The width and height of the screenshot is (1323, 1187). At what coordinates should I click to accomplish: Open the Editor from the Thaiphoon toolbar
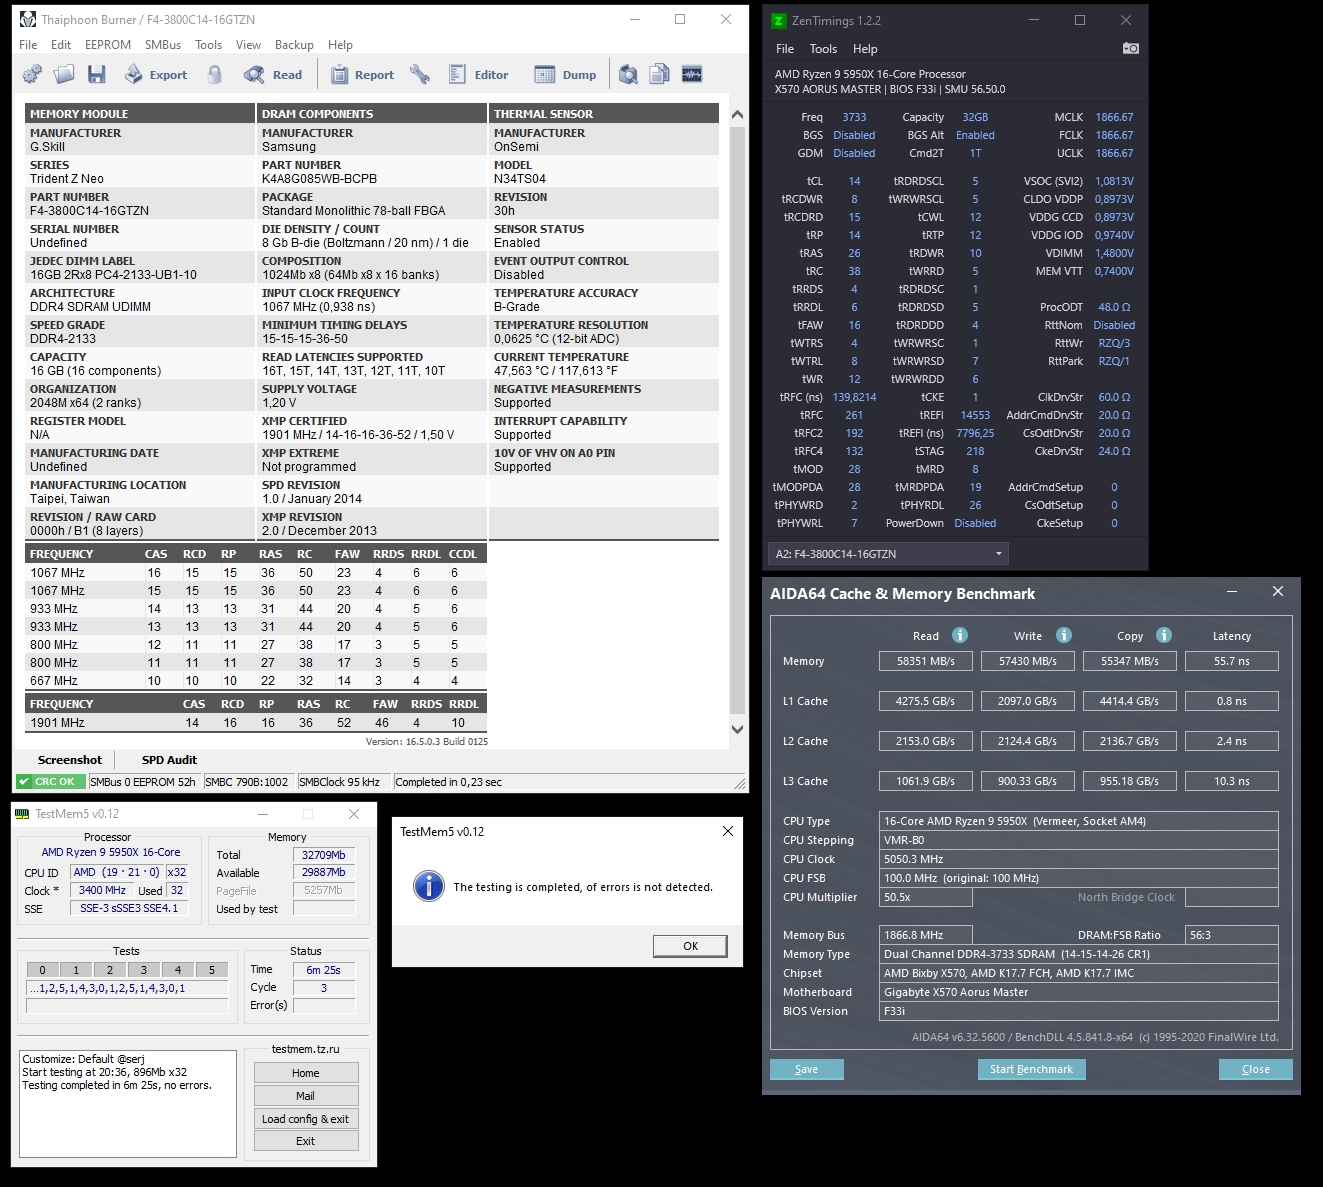point(478,74)
